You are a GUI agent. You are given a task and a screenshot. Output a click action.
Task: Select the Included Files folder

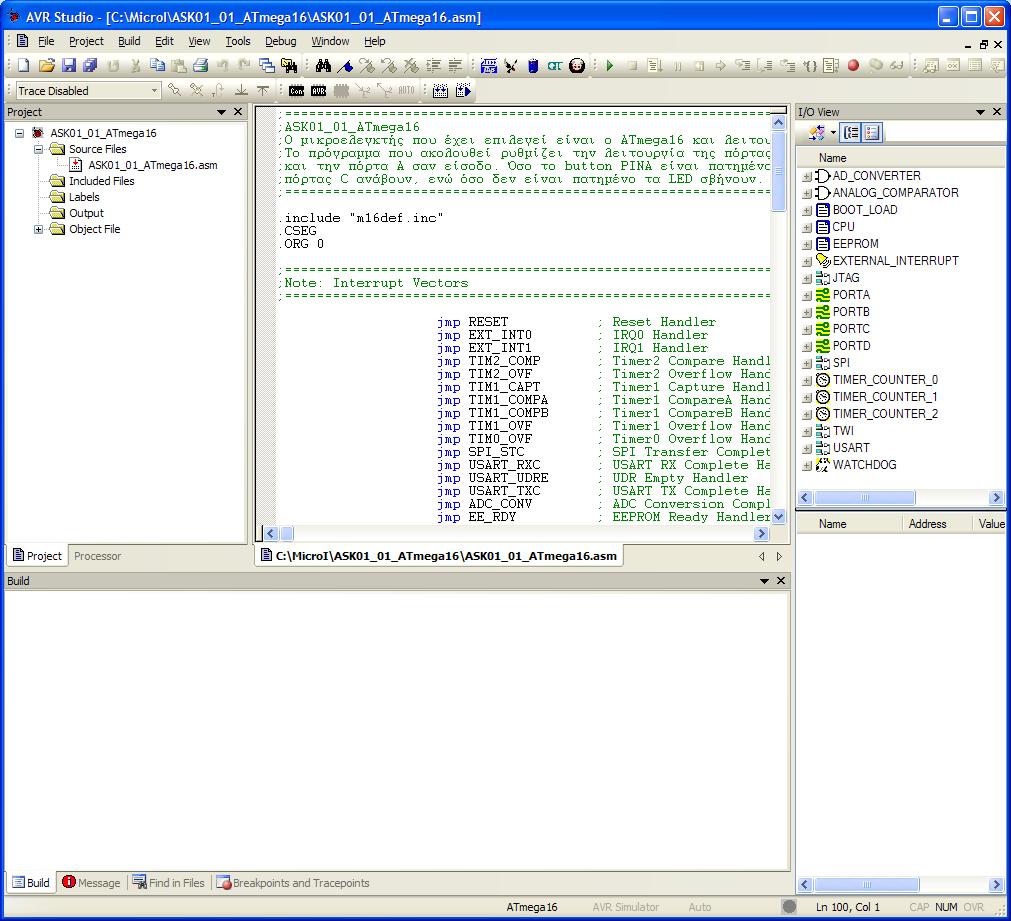click(102, 181)
